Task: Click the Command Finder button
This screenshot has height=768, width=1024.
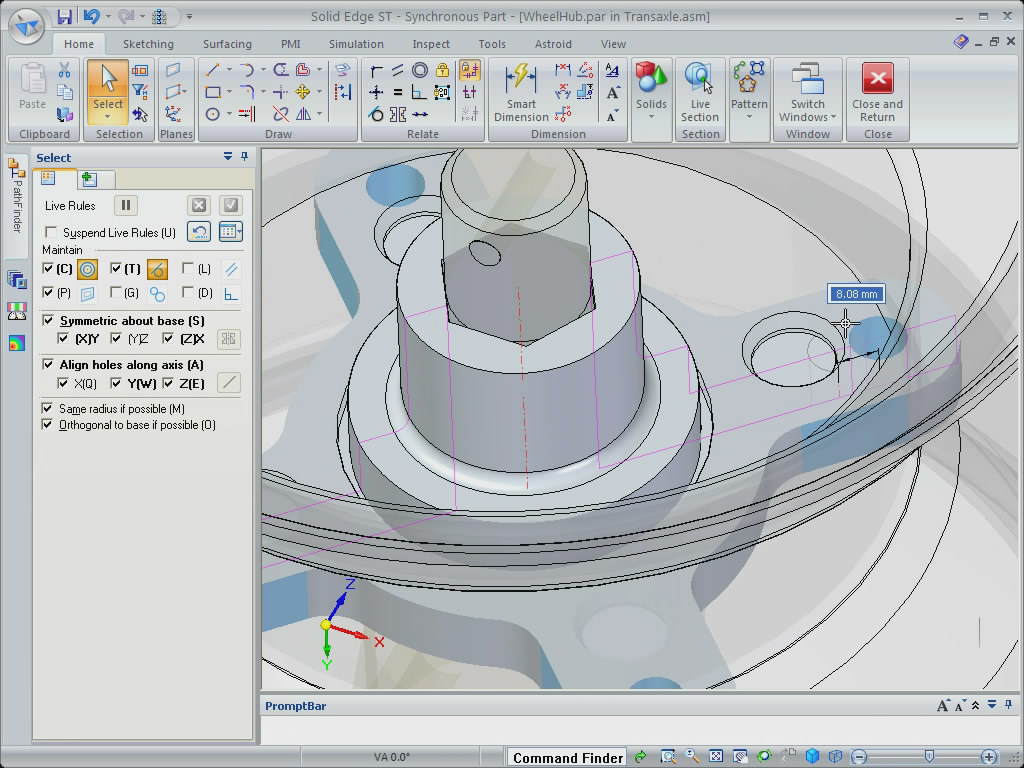Action: pos(567,758)
